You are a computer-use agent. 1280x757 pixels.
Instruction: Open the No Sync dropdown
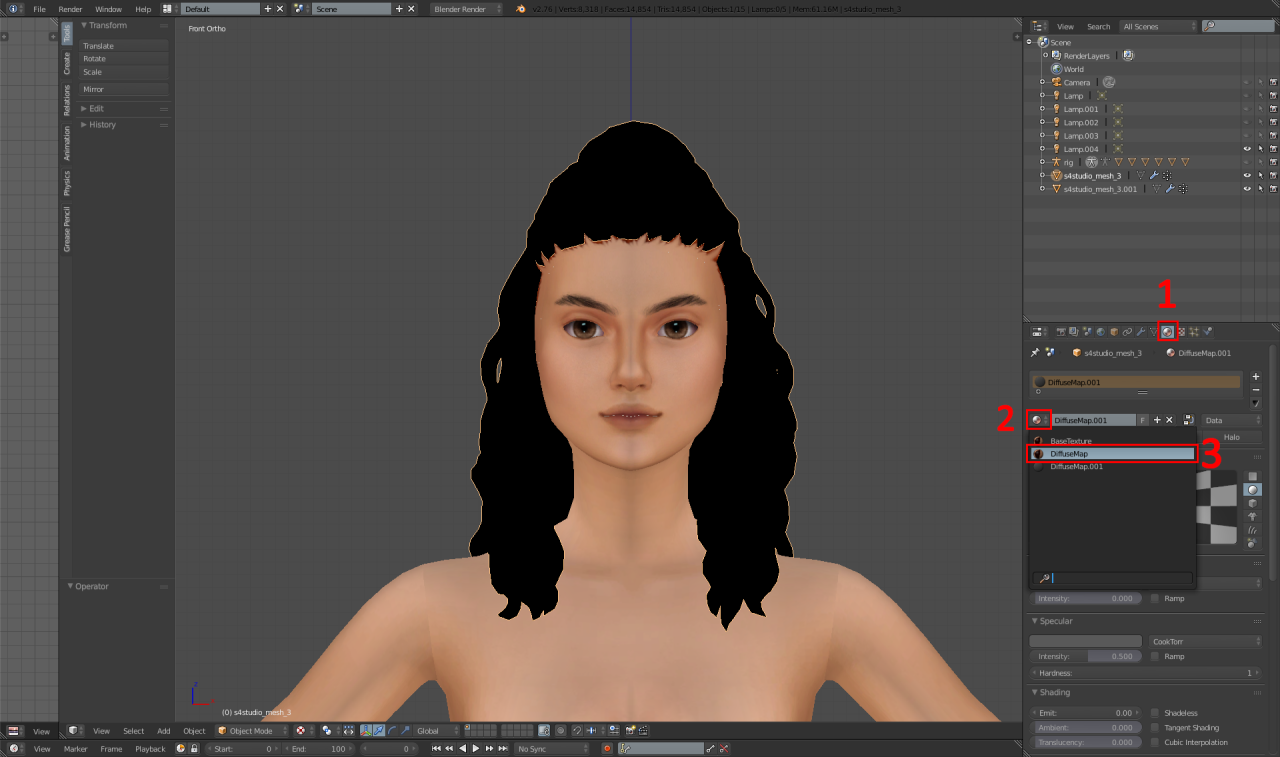click(552, 748)
